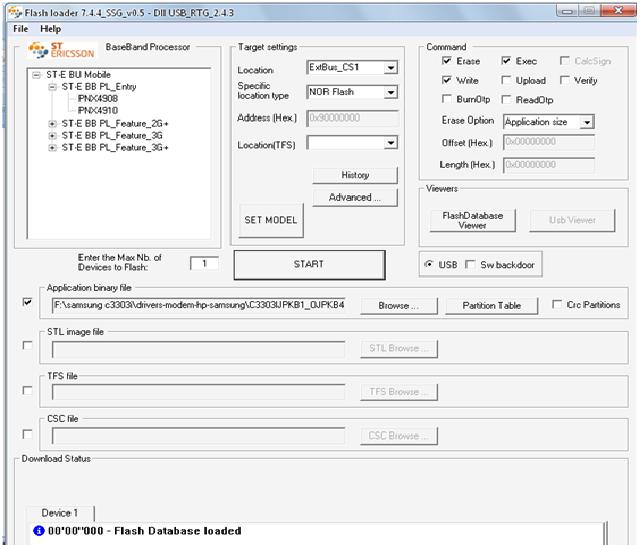Enable the Sw backdoor checkbox
The image size is (640, 545).
point(470,265)
